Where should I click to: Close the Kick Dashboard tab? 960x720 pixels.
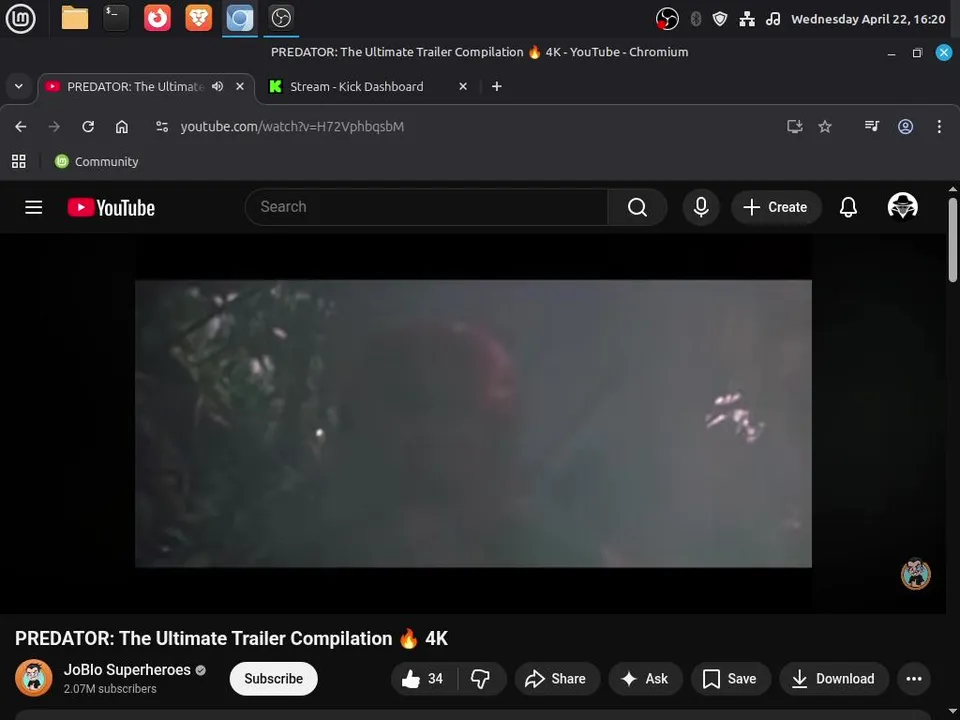(x=463, y=86)
